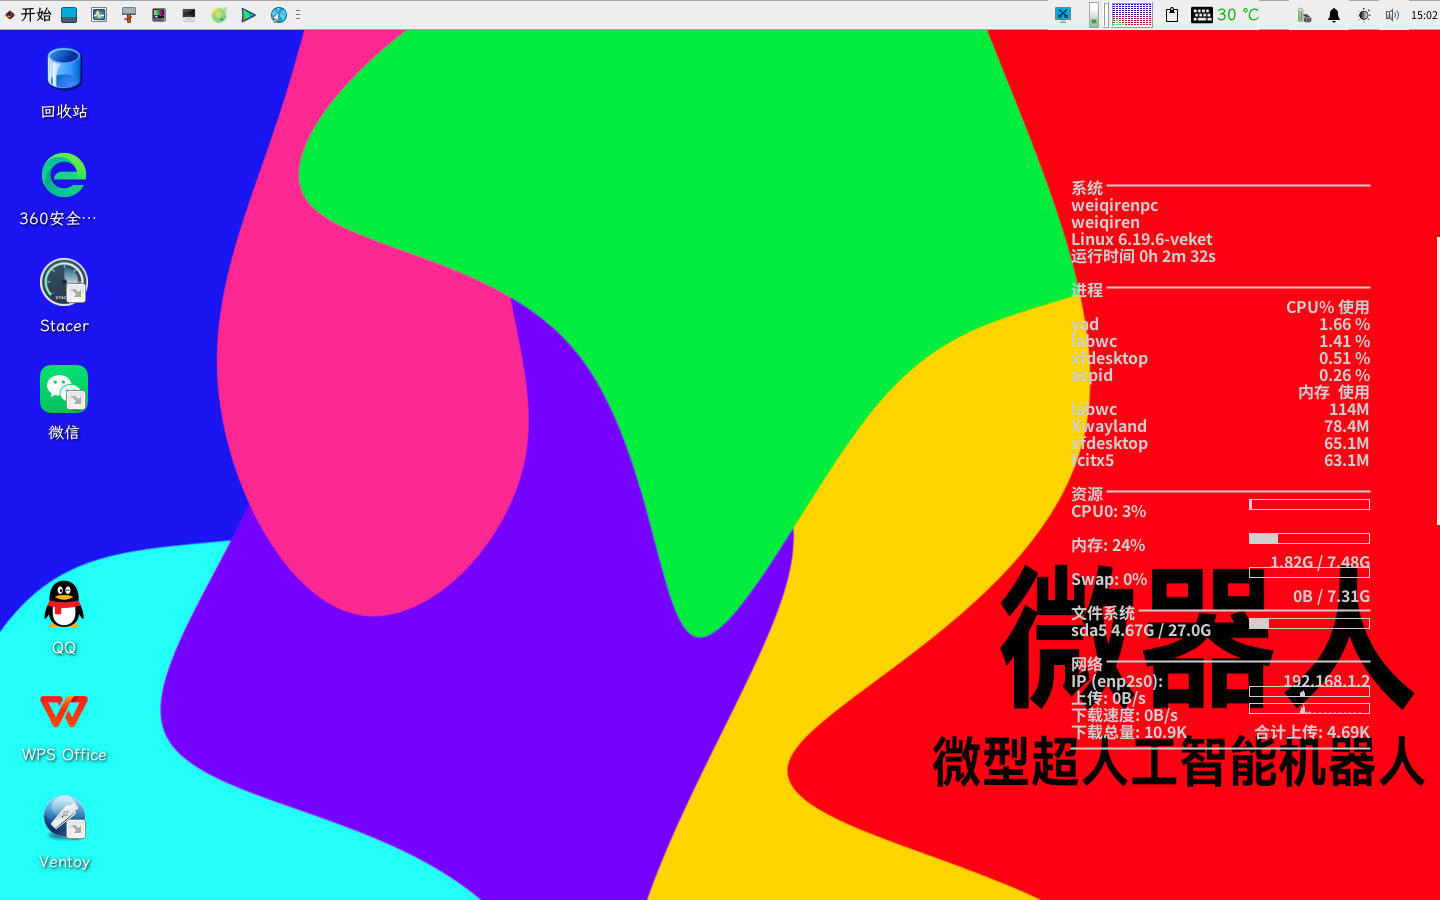Screen dimensions: 1440x900
Task: Launch the web browser from the taskbar
Action: (277, 15)
